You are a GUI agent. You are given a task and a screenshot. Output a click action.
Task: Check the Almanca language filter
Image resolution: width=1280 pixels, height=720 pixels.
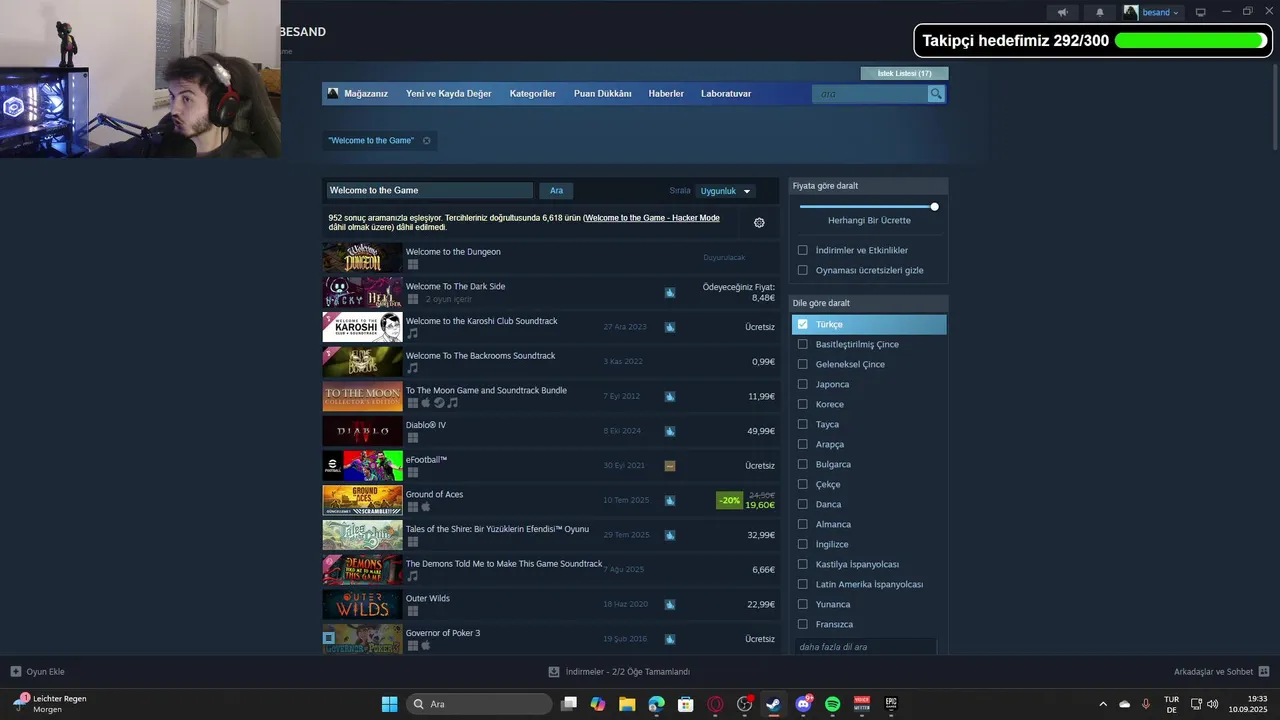coord(802,524)
